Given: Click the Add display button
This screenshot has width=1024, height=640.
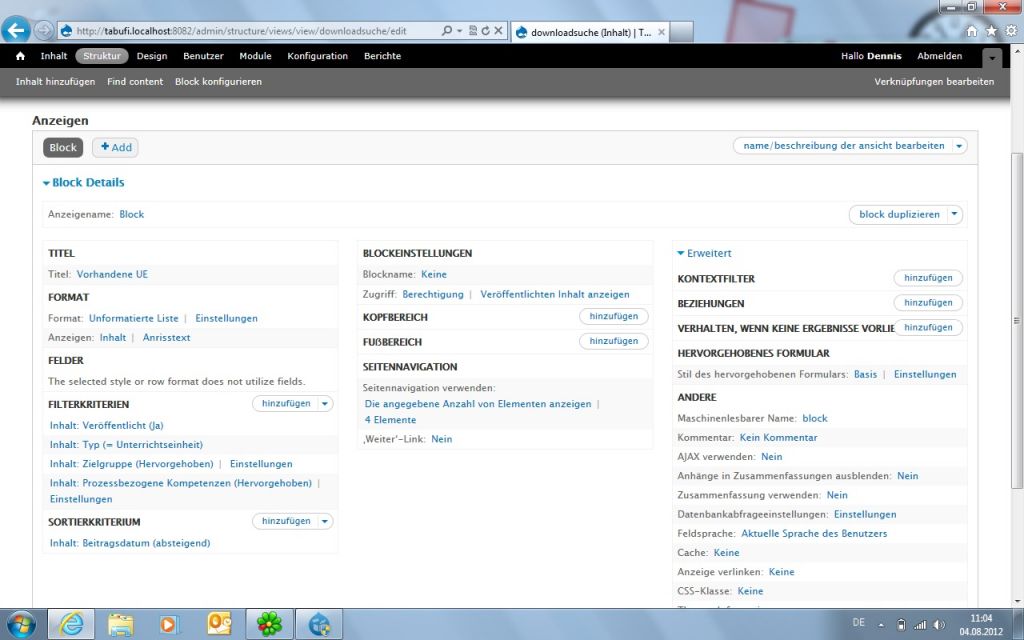Looking at the screenshot, I should [x=116, y=147].
